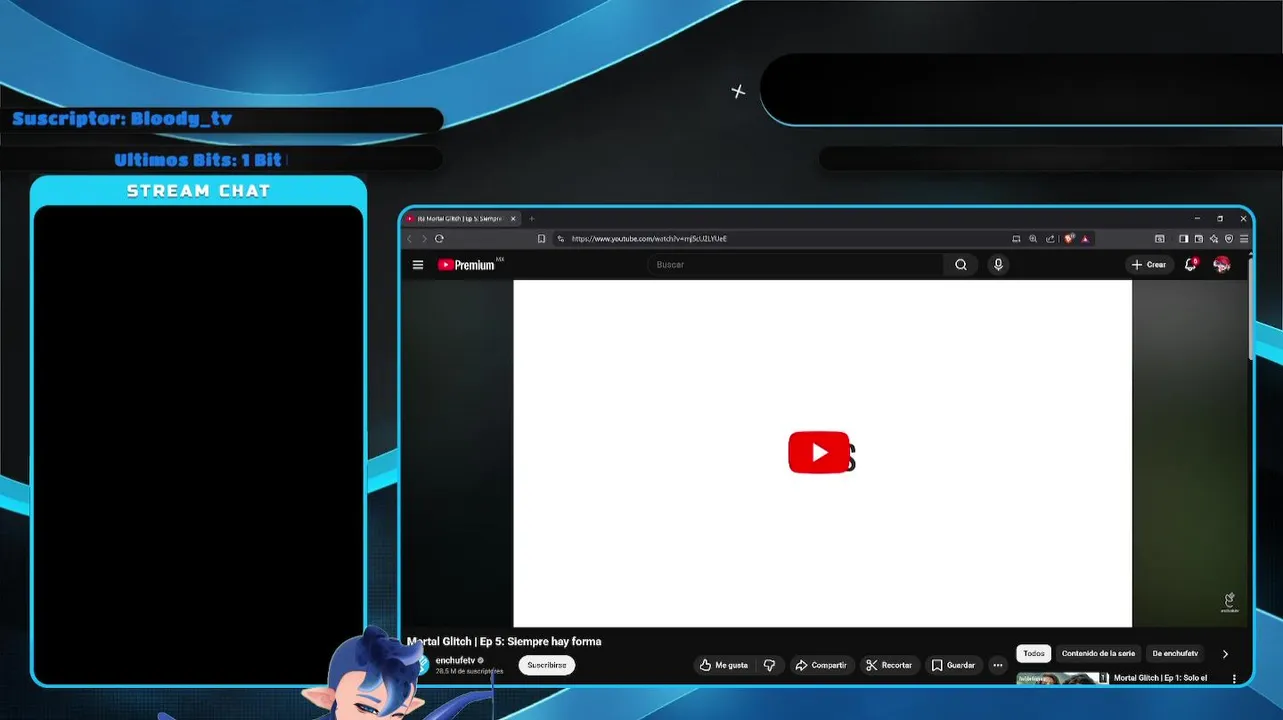This screenshot has height=720, width=1283.
Task: Click the Compartir share button
Action: pos(821,665)
